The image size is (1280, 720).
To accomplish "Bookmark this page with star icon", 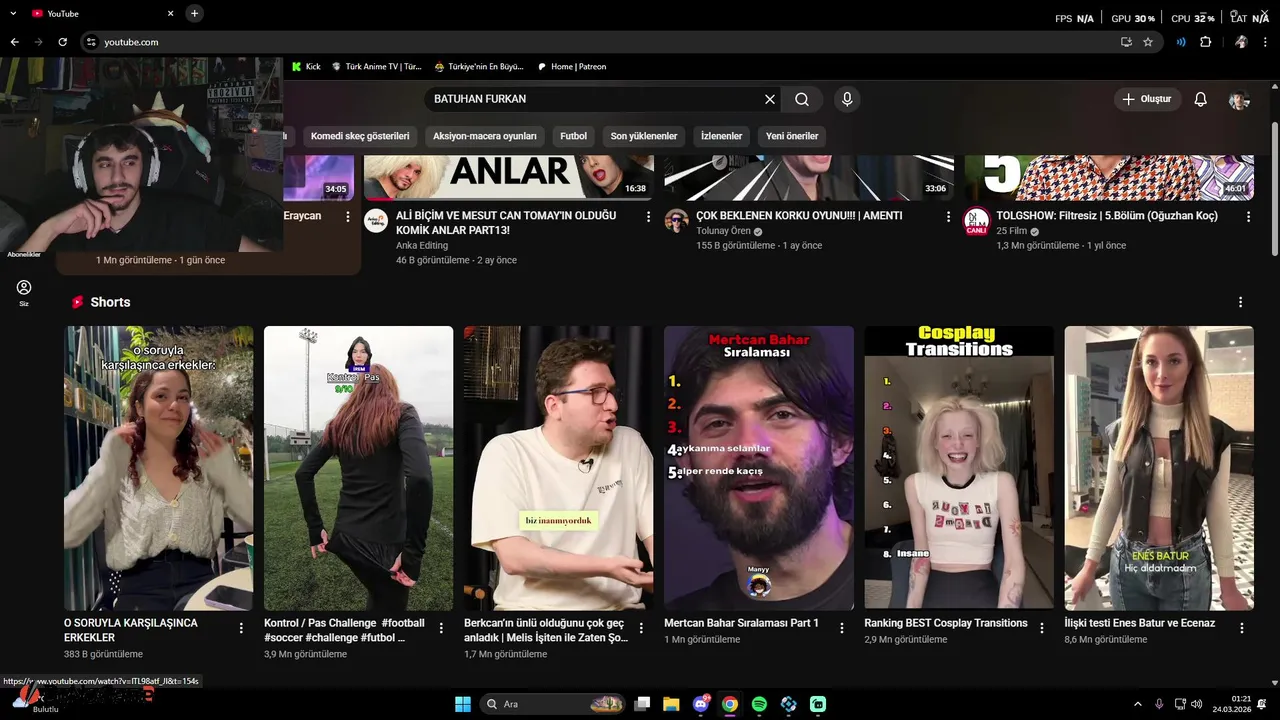I will pyautogui.click(x=1148, y=42).
